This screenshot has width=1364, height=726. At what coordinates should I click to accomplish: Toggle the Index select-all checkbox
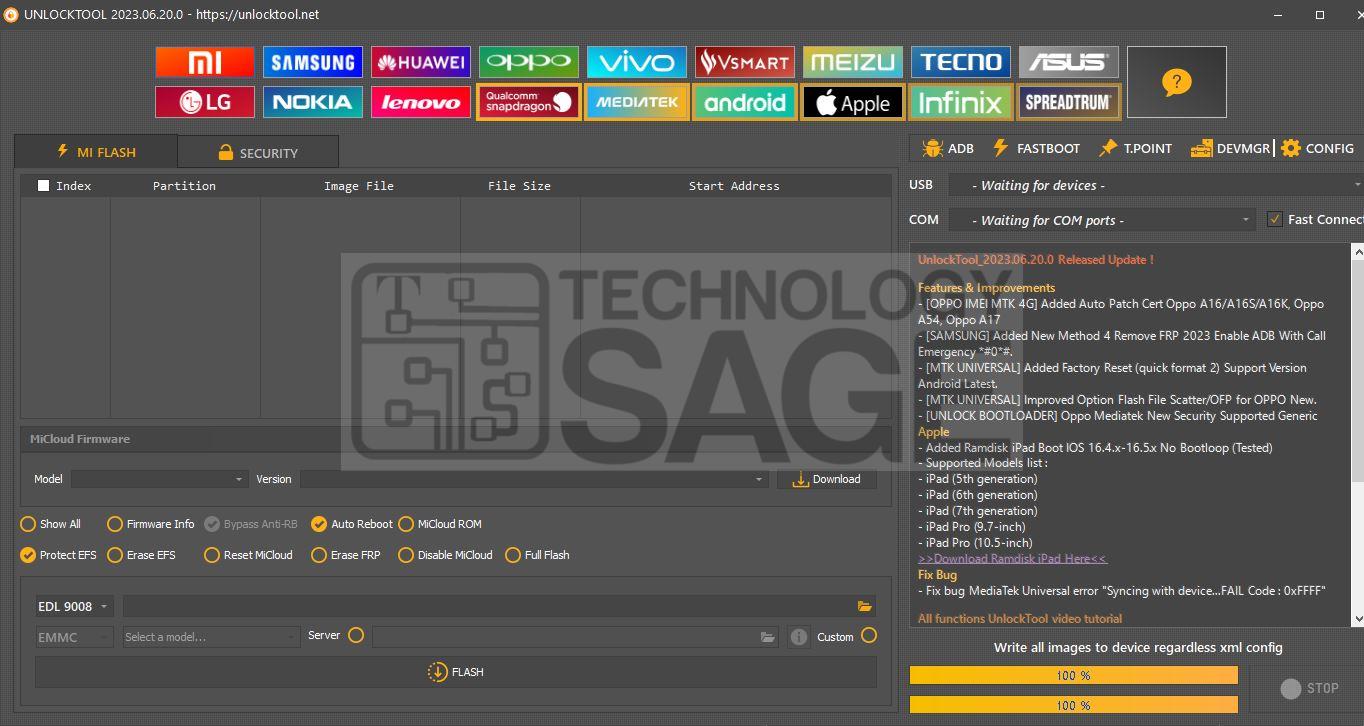[x=43, y=185]
